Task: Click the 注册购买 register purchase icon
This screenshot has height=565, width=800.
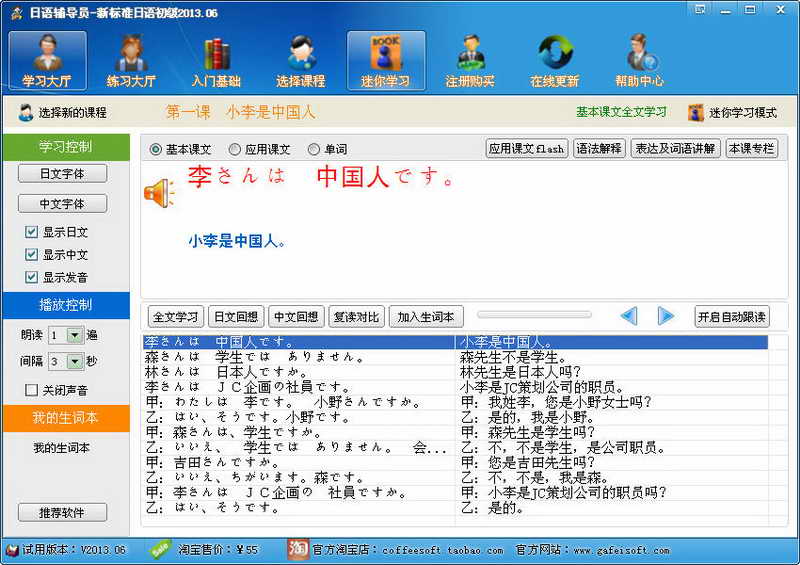Action: click(x=470, y=60)
